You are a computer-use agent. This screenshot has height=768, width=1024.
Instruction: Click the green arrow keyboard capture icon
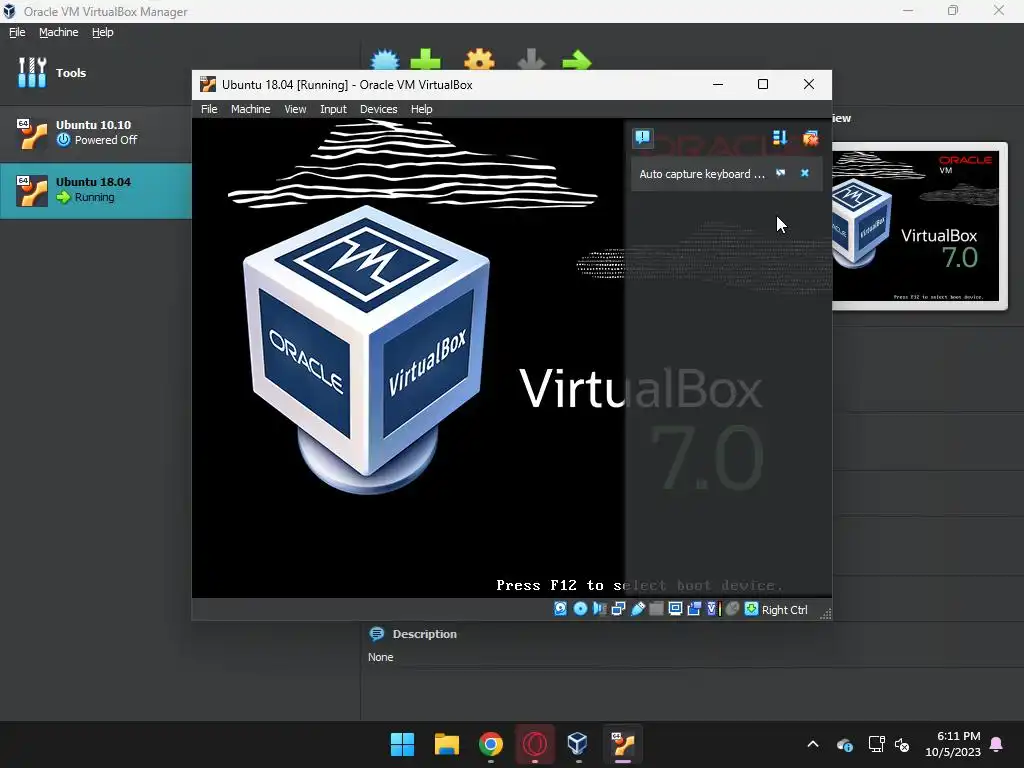coord(752,609)
